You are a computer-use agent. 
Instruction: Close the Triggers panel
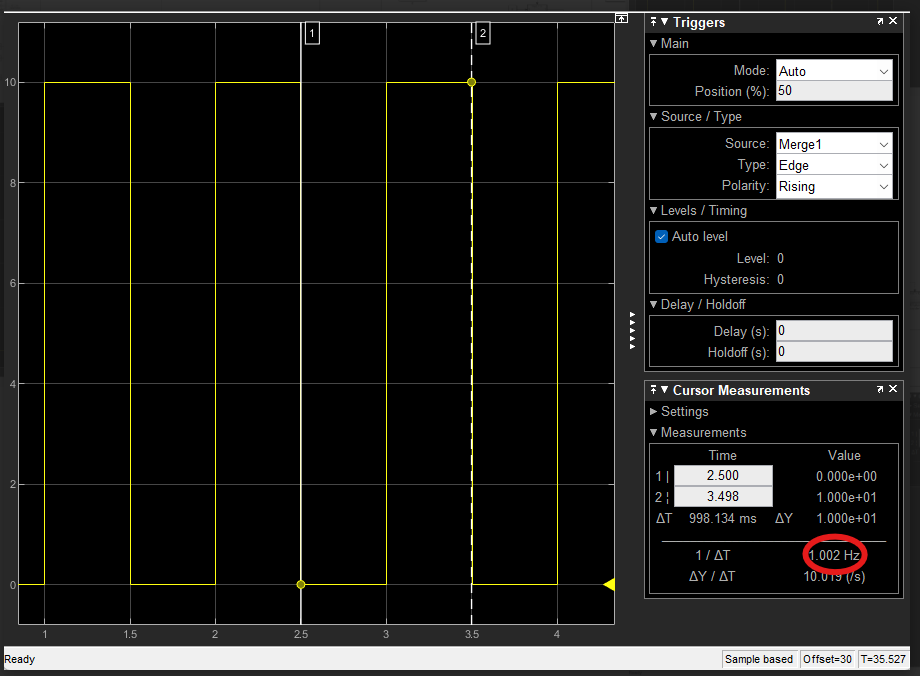(x=893, y=21)
